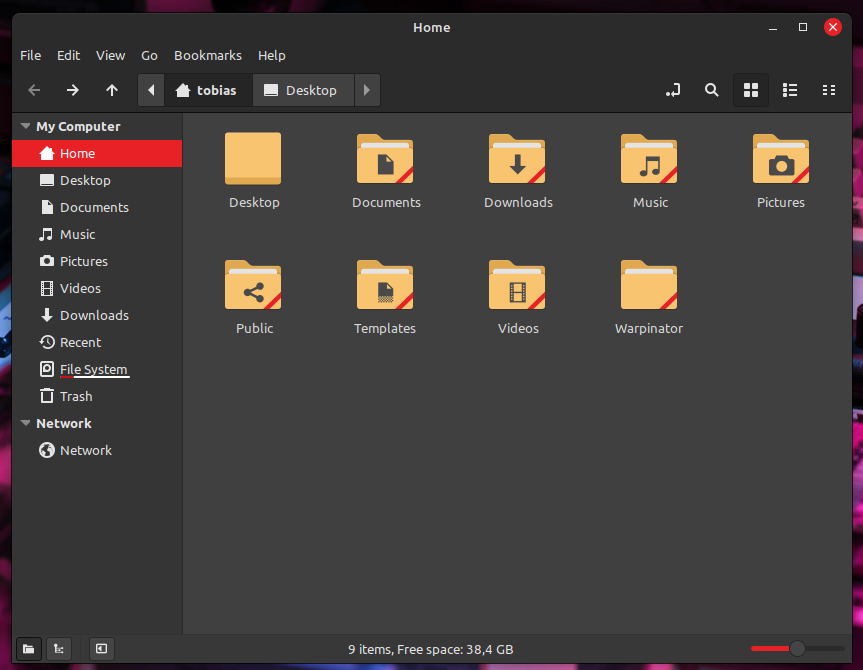Select the Pictures folder icon
This screenshot has width=863, height=670.
point(781,159)
